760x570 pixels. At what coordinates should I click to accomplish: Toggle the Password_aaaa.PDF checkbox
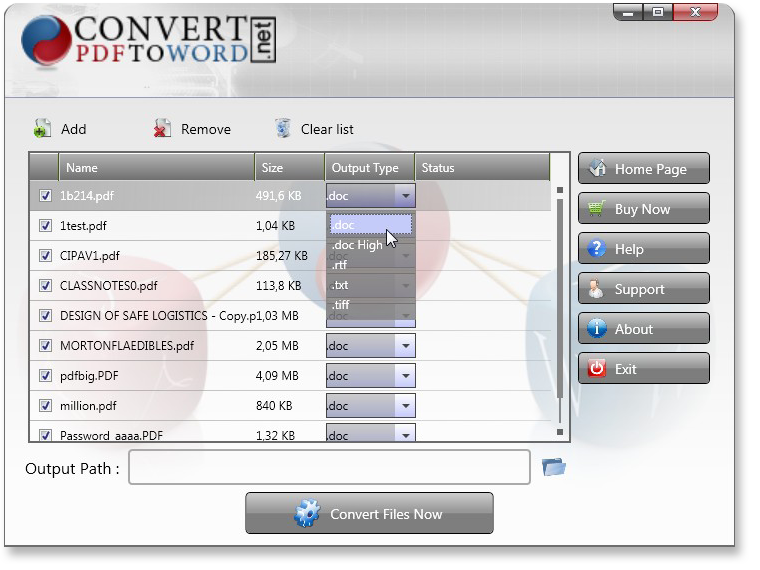(x=46, y=435)
